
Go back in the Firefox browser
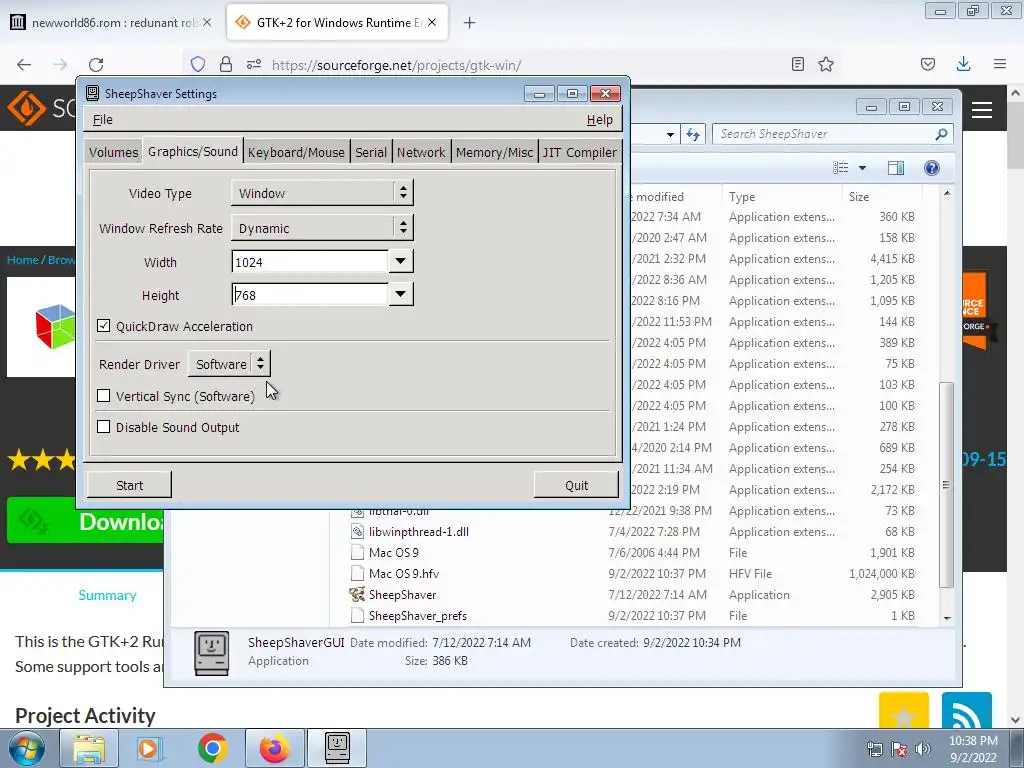[24, 65]
